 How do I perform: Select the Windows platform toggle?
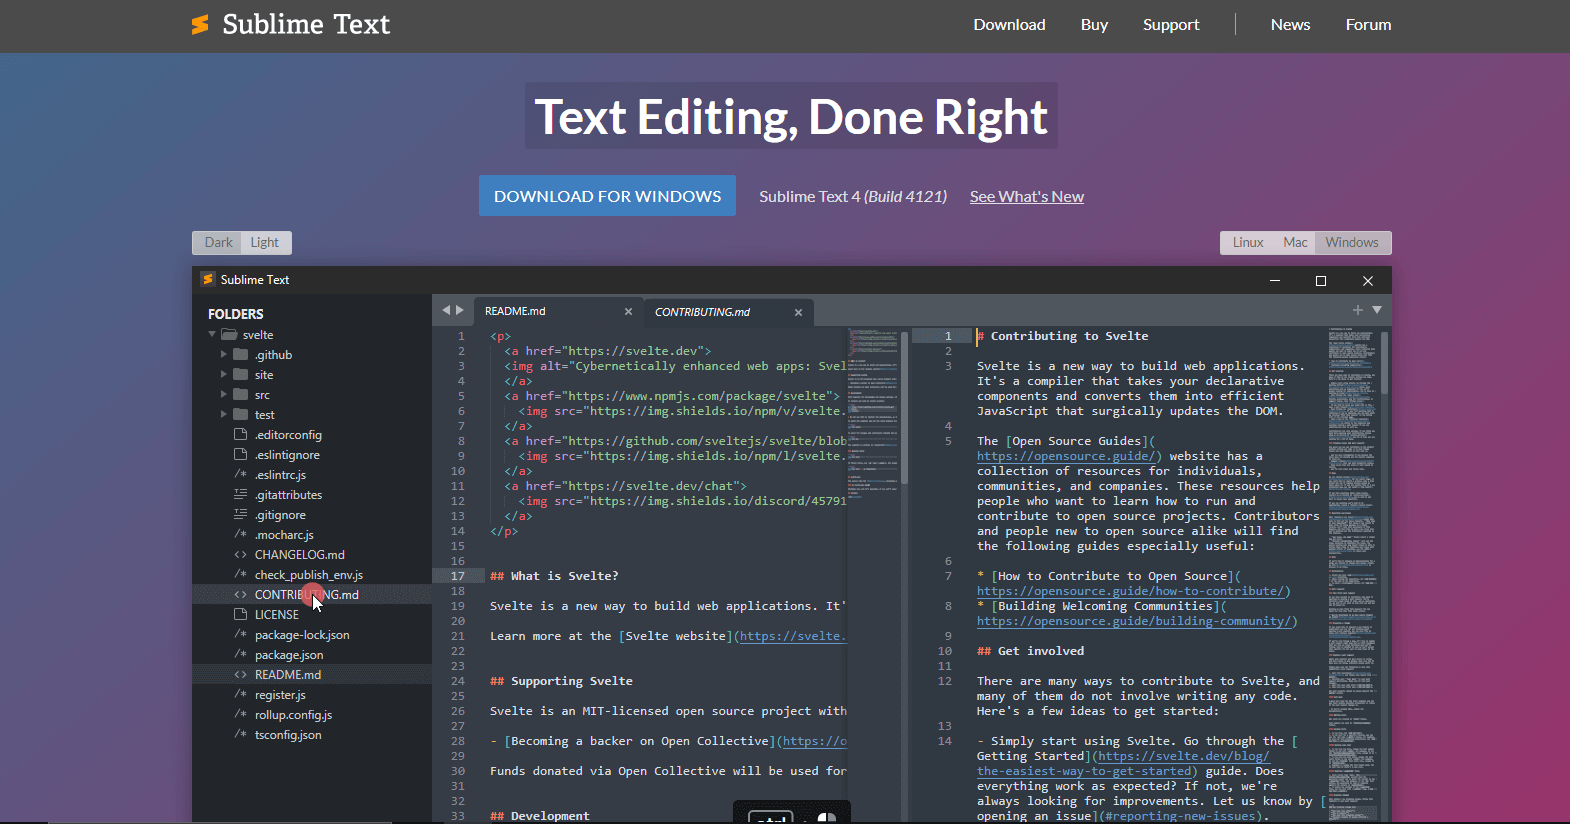pos(1352,243)
